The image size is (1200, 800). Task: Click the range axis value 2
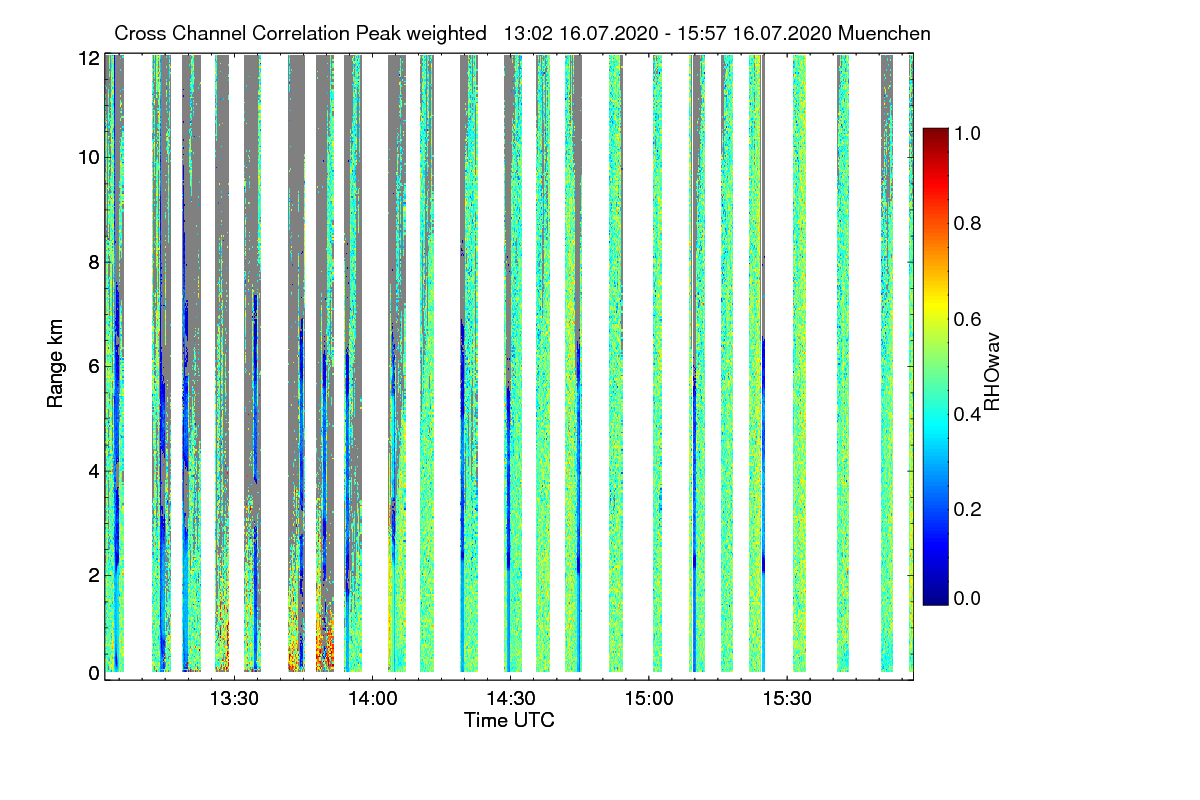tap(94, 575)
